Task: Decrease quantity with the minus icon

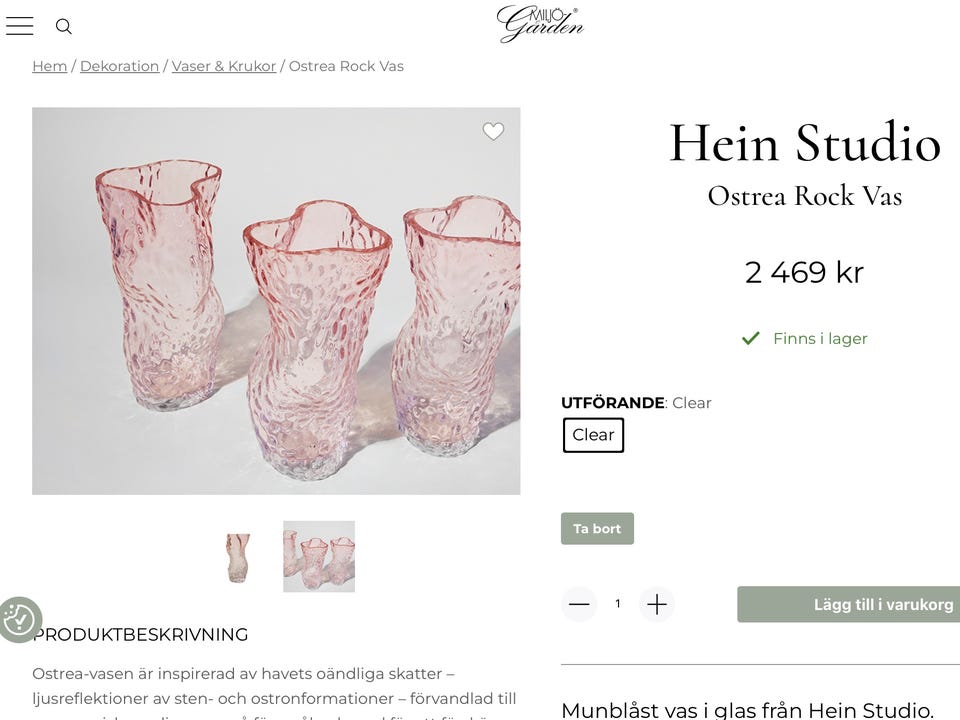Action: pos(578,604)
